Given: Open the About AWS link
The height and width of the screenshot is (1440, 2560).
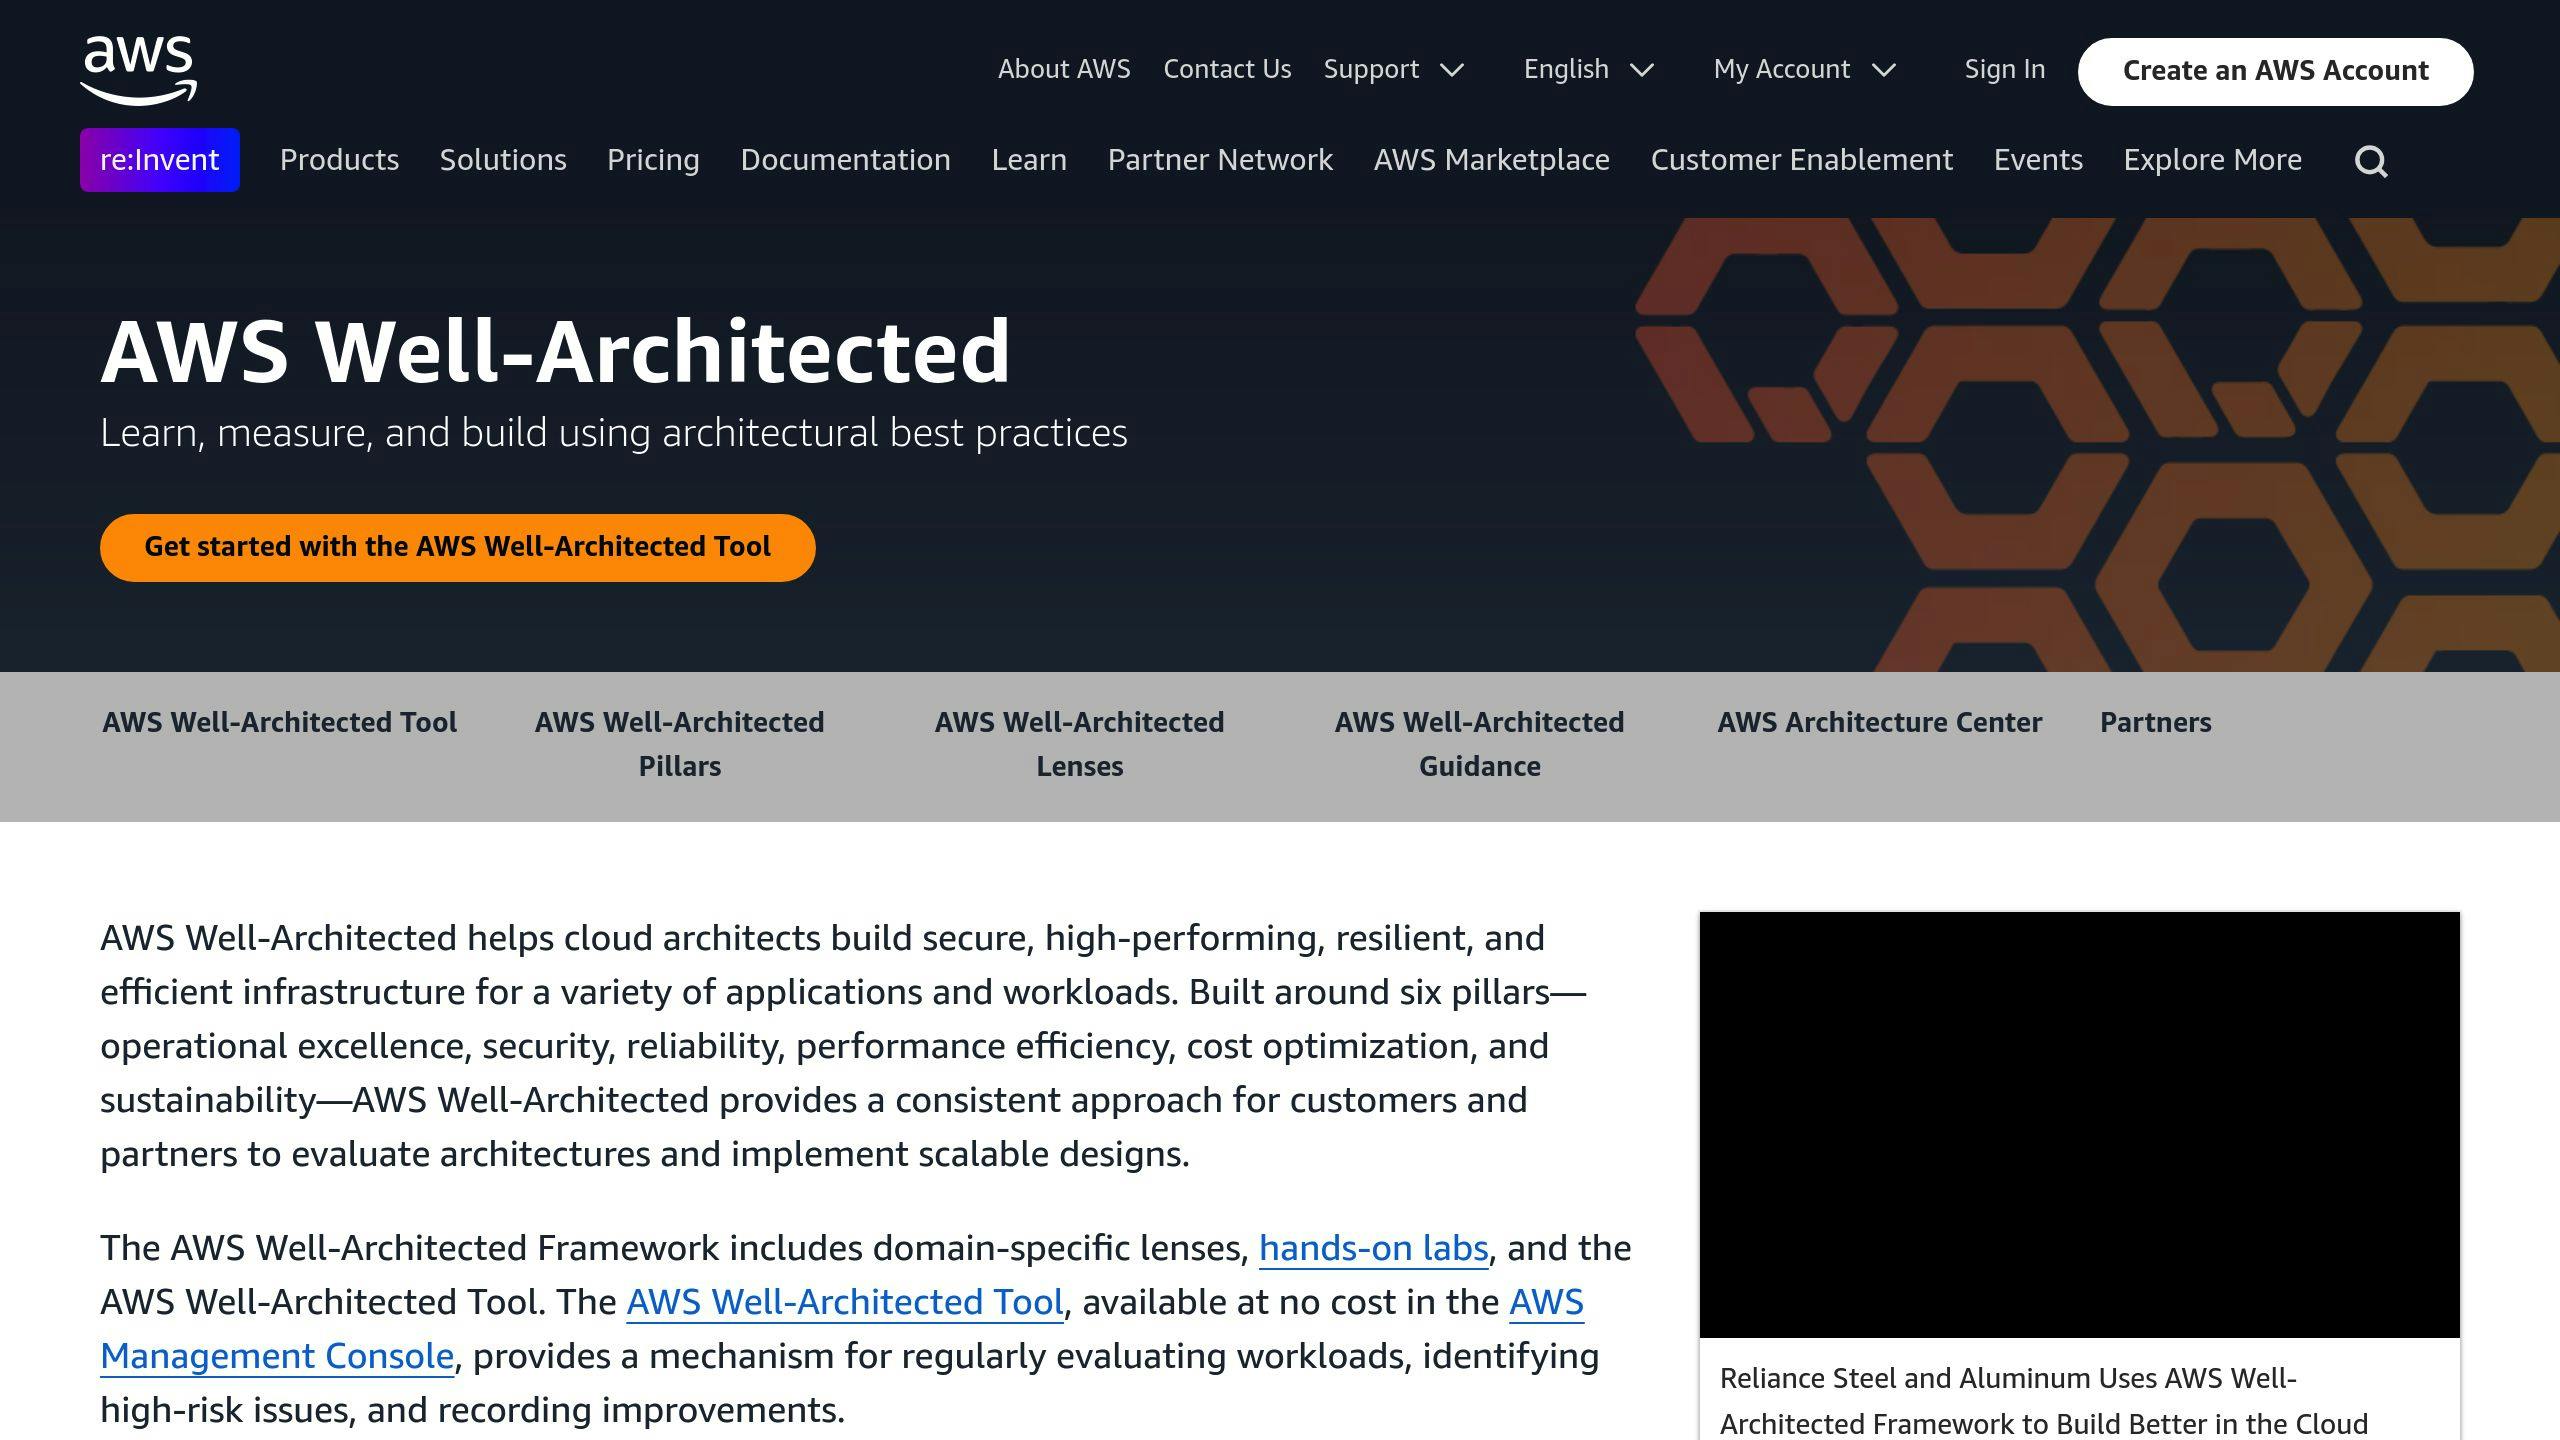Looking at the screenshot, I should click(1064, 69).
